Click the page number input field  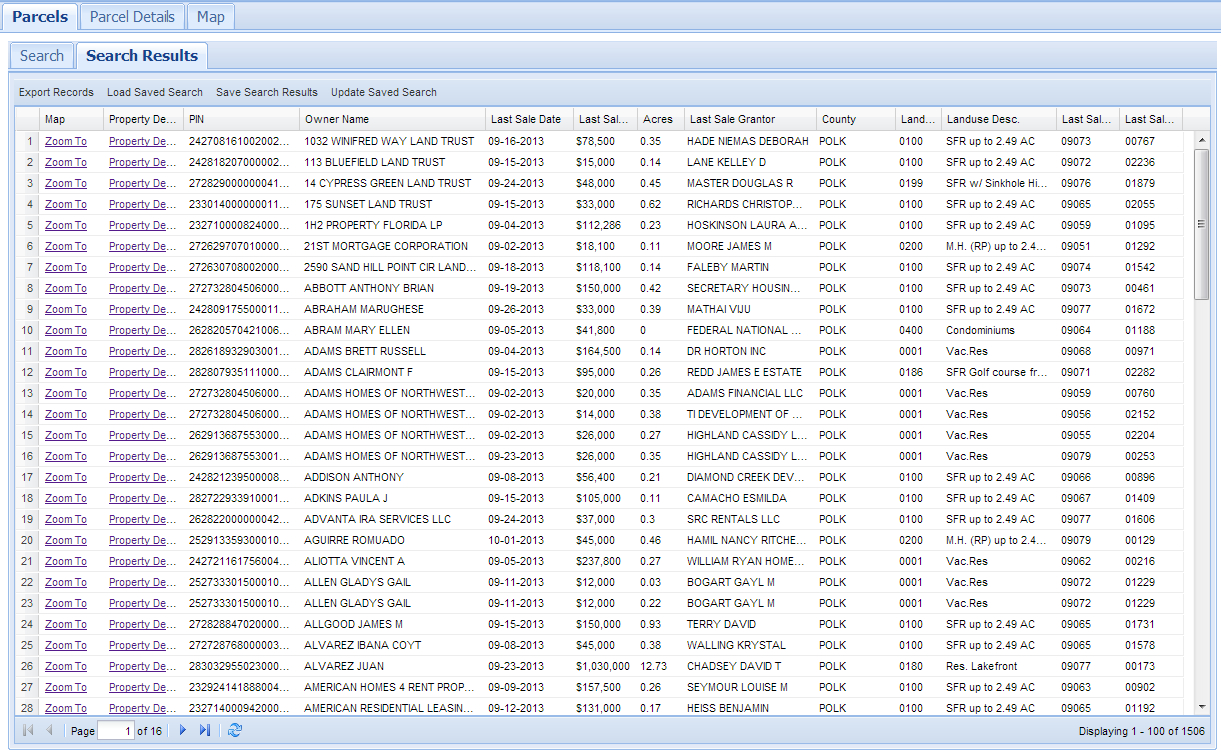click(x=115, y=731)
